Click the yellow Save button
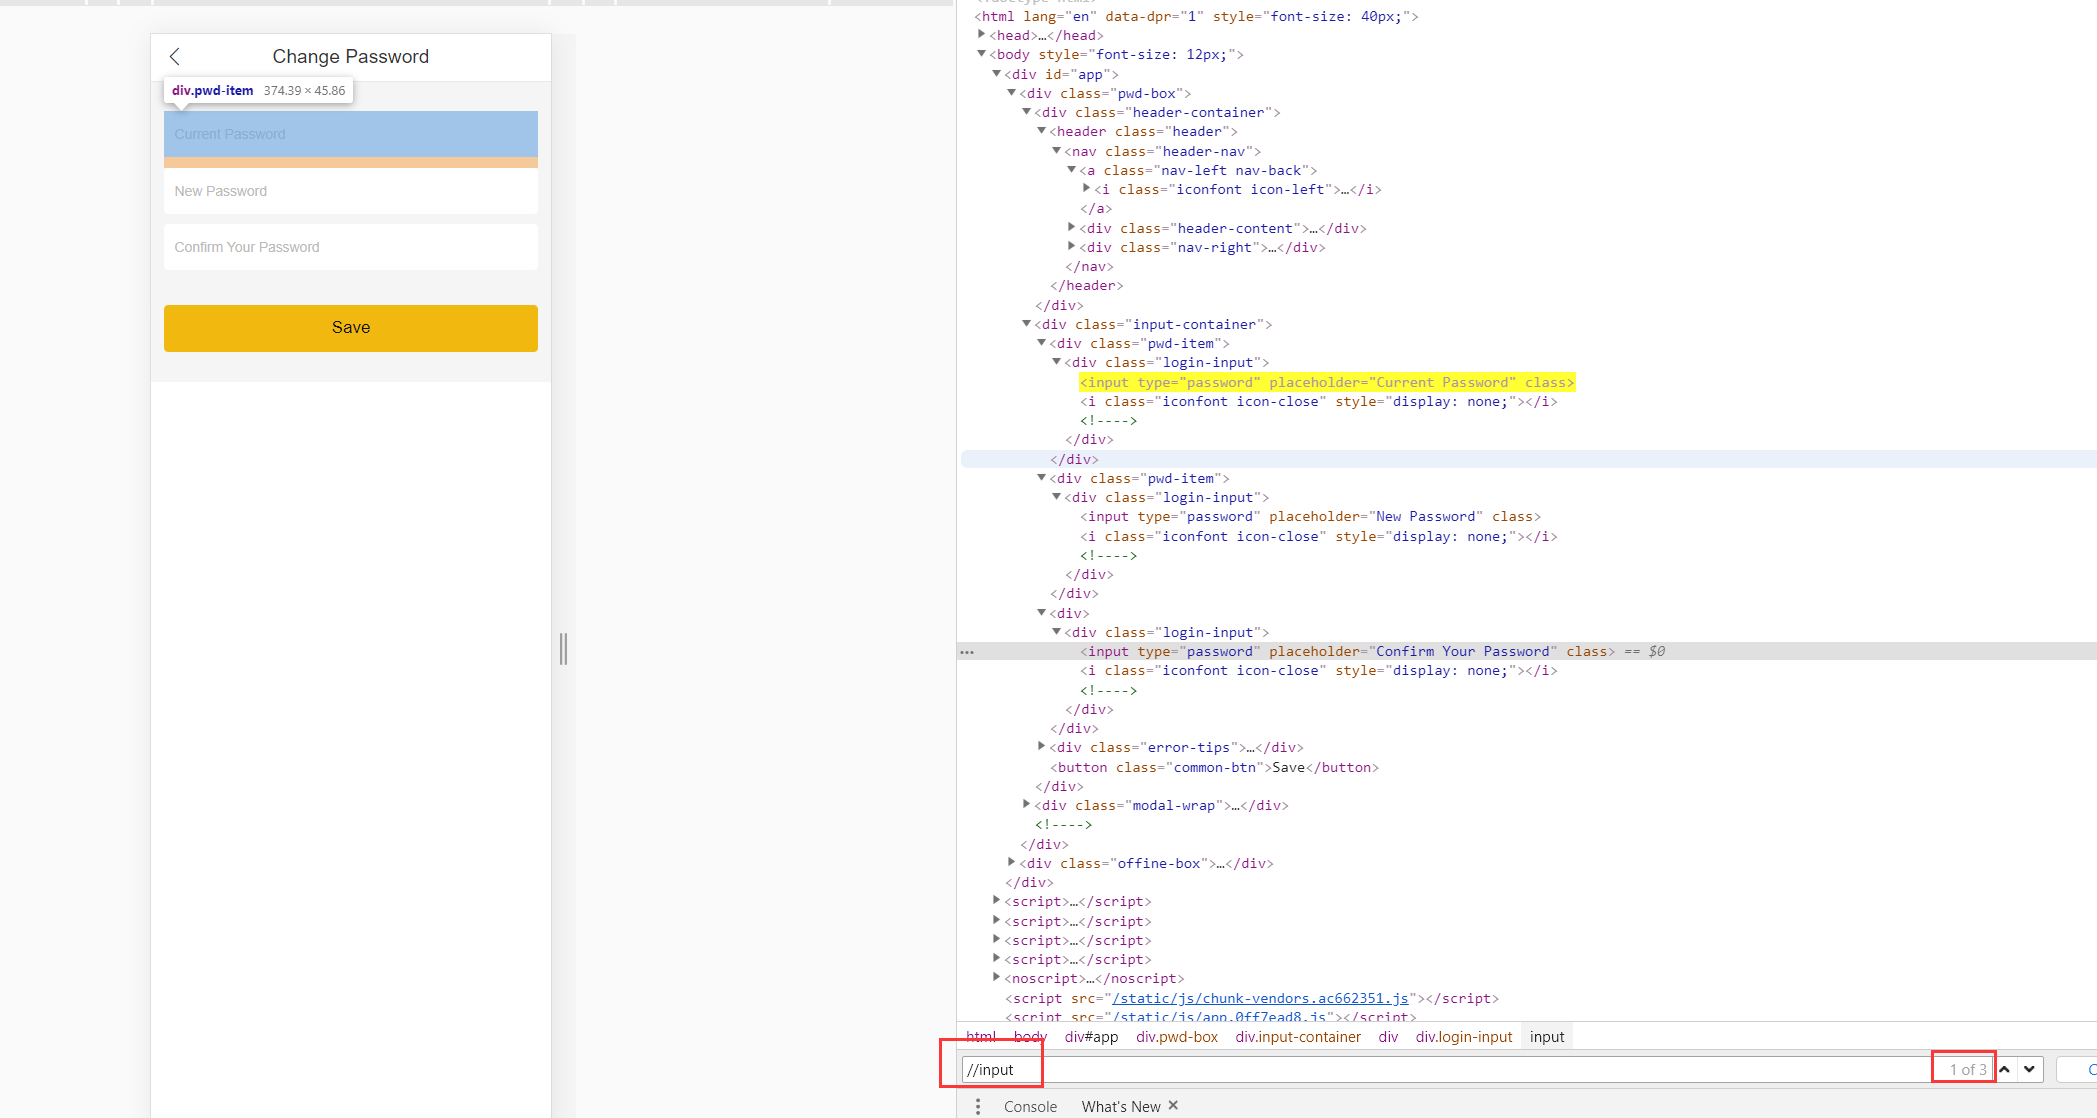 pyautogui.click(x=350, y=328)
